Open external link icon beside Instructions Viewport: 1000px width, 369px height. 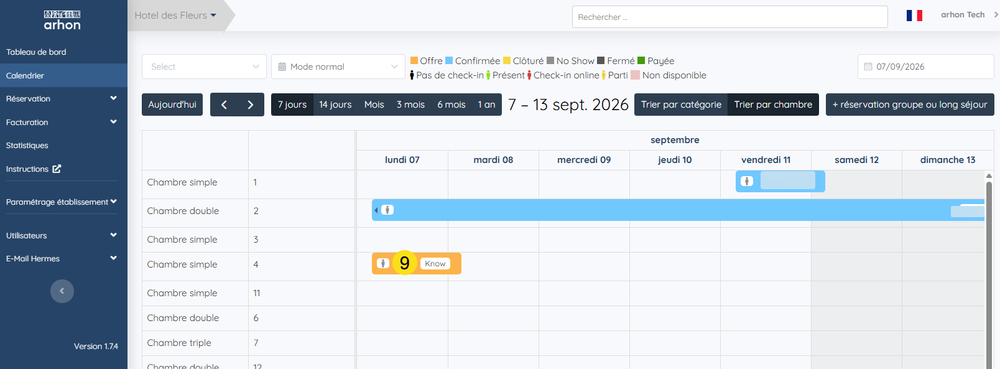(57, 169)
